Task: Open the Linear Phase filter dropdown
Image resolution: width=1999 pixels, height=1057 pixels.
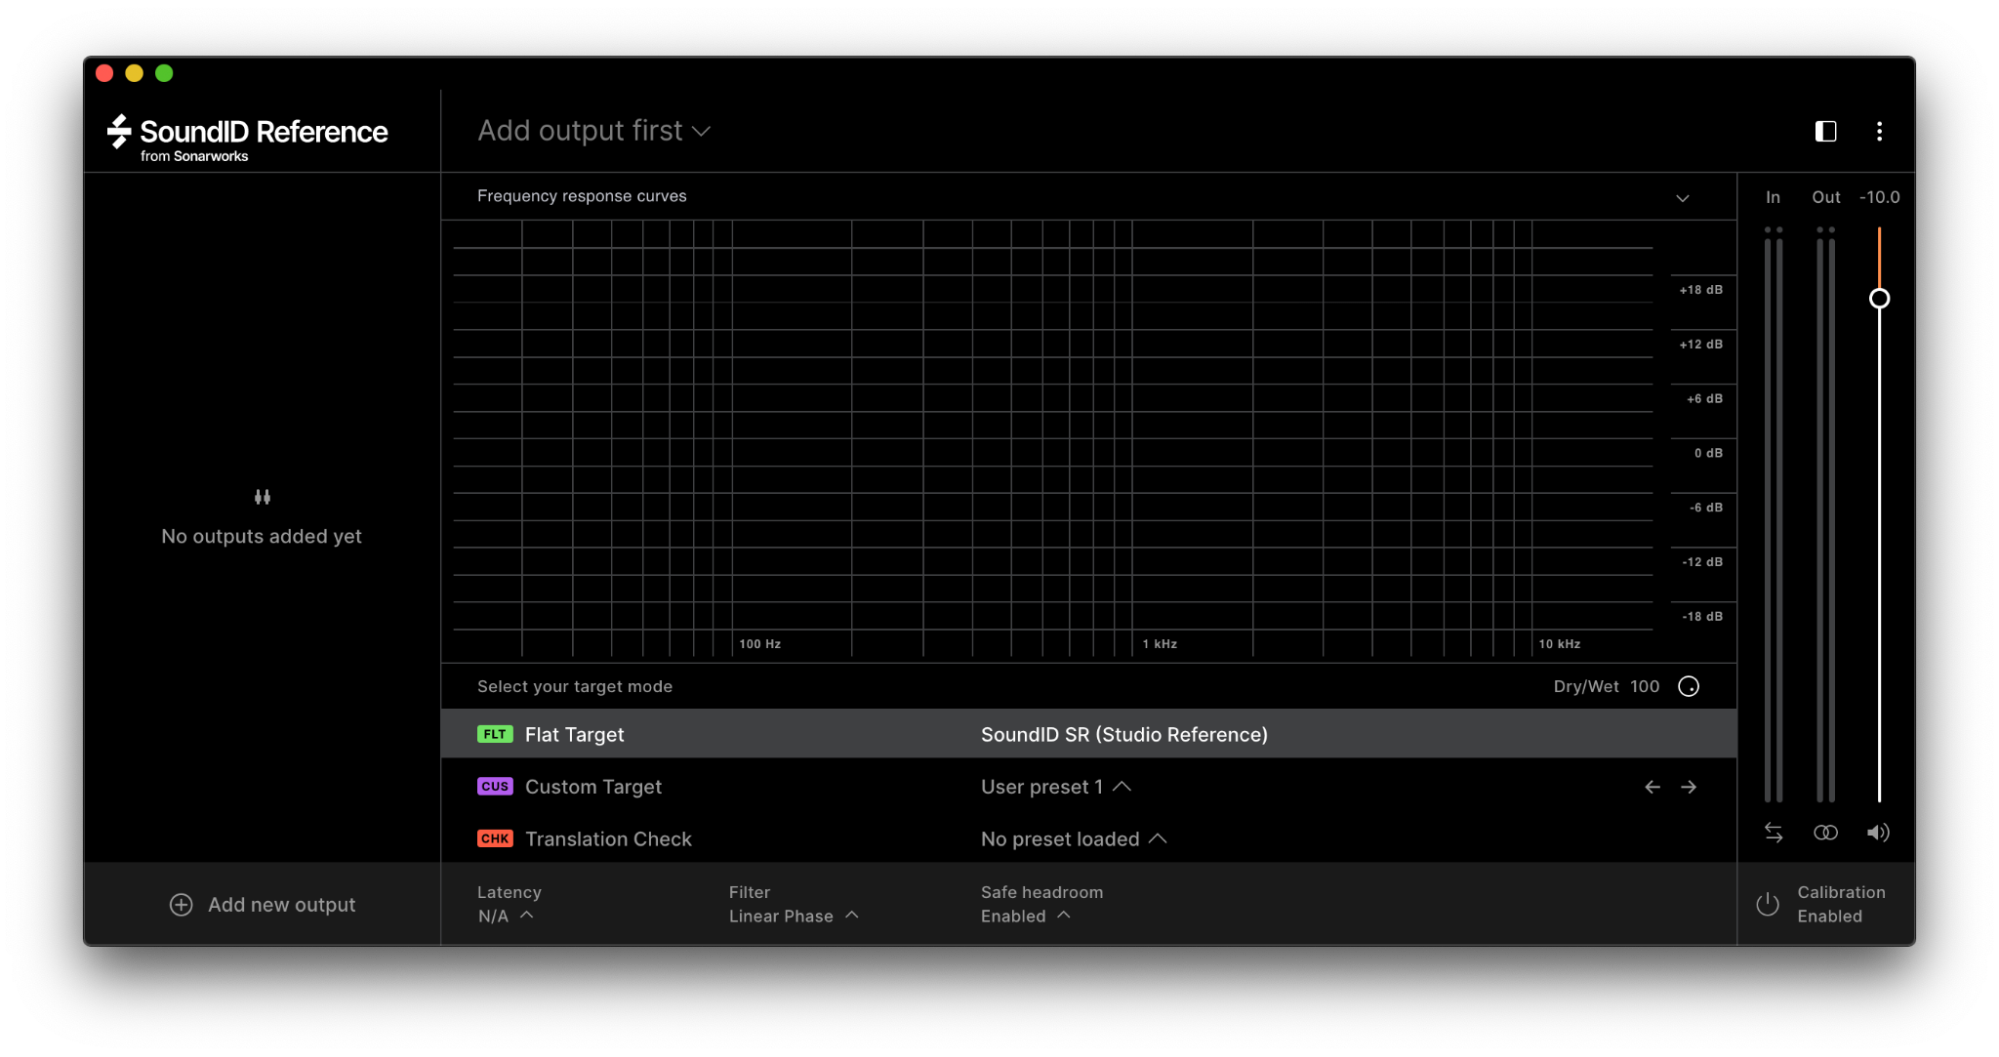Action: pyautogui.click(x=793, y=917)
